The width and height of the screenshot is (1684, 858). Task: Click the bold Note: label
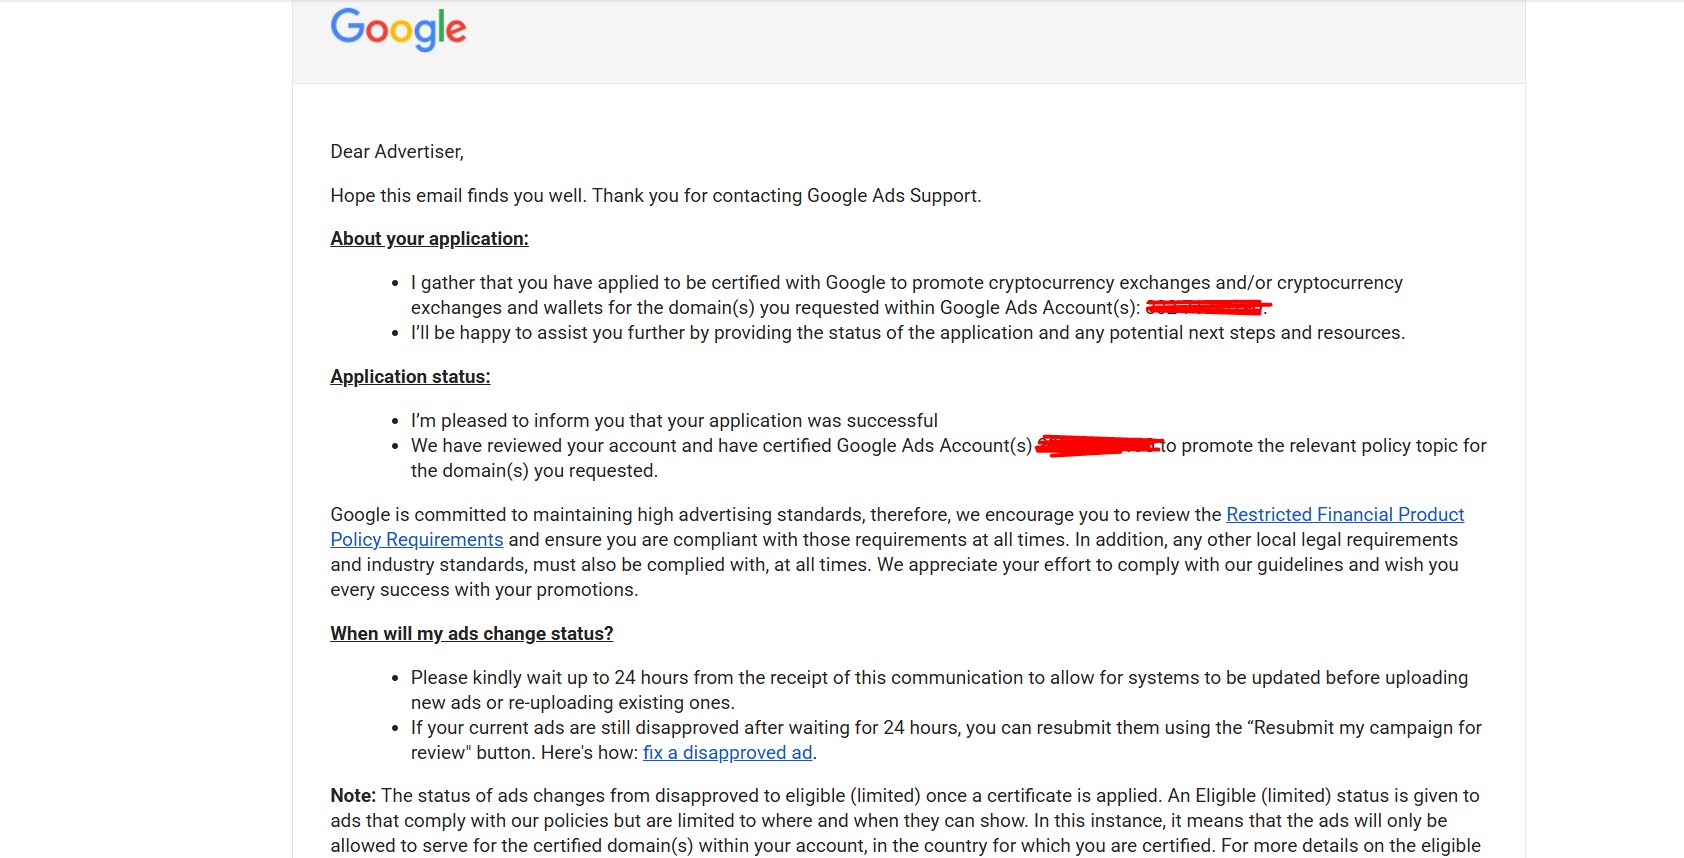coord(353,795)
